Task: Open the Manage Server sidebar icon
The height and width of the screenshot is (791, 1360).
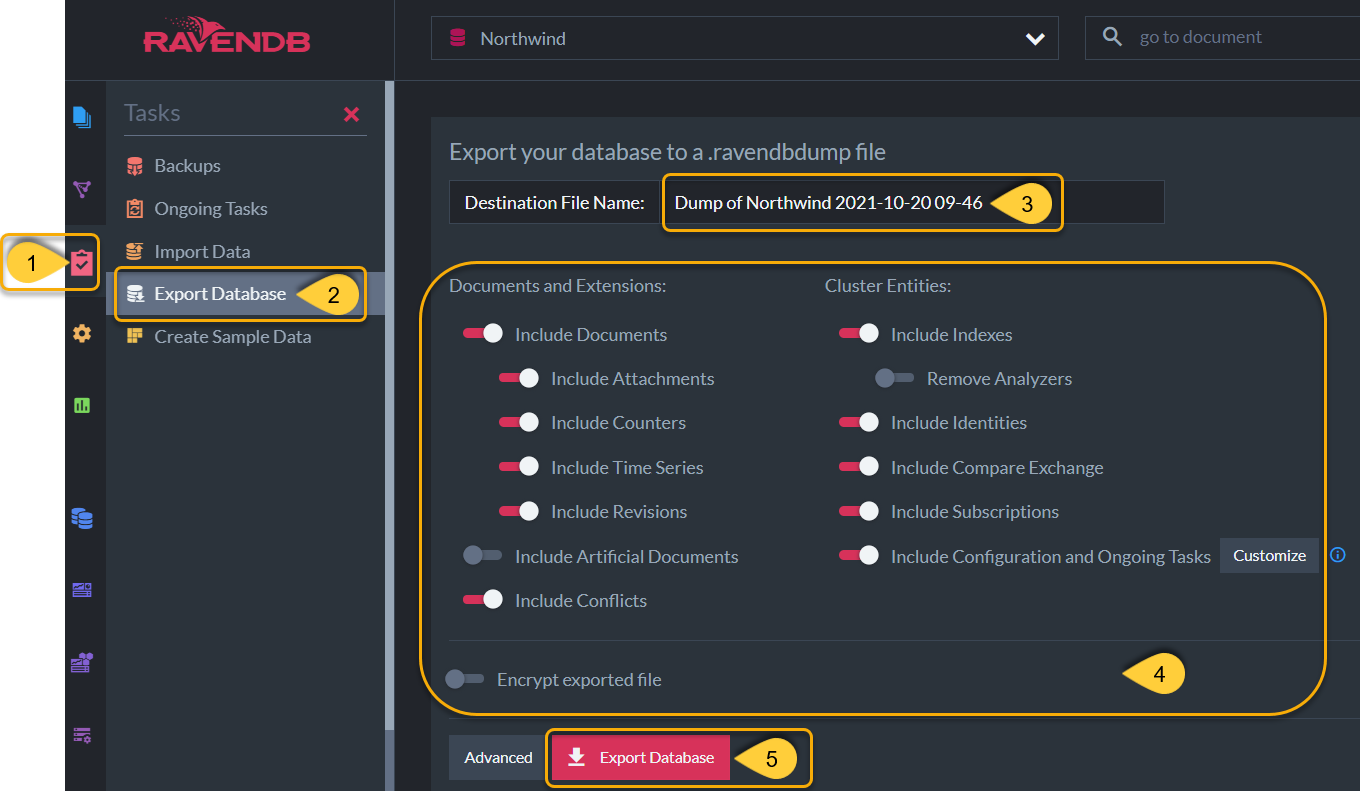Action: point(82,735)
